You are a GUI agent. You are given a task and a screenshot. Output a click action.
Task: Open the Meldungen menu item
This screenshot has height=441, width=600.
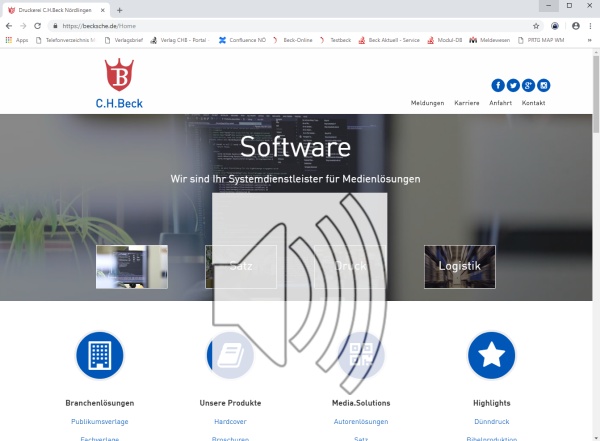427,103
